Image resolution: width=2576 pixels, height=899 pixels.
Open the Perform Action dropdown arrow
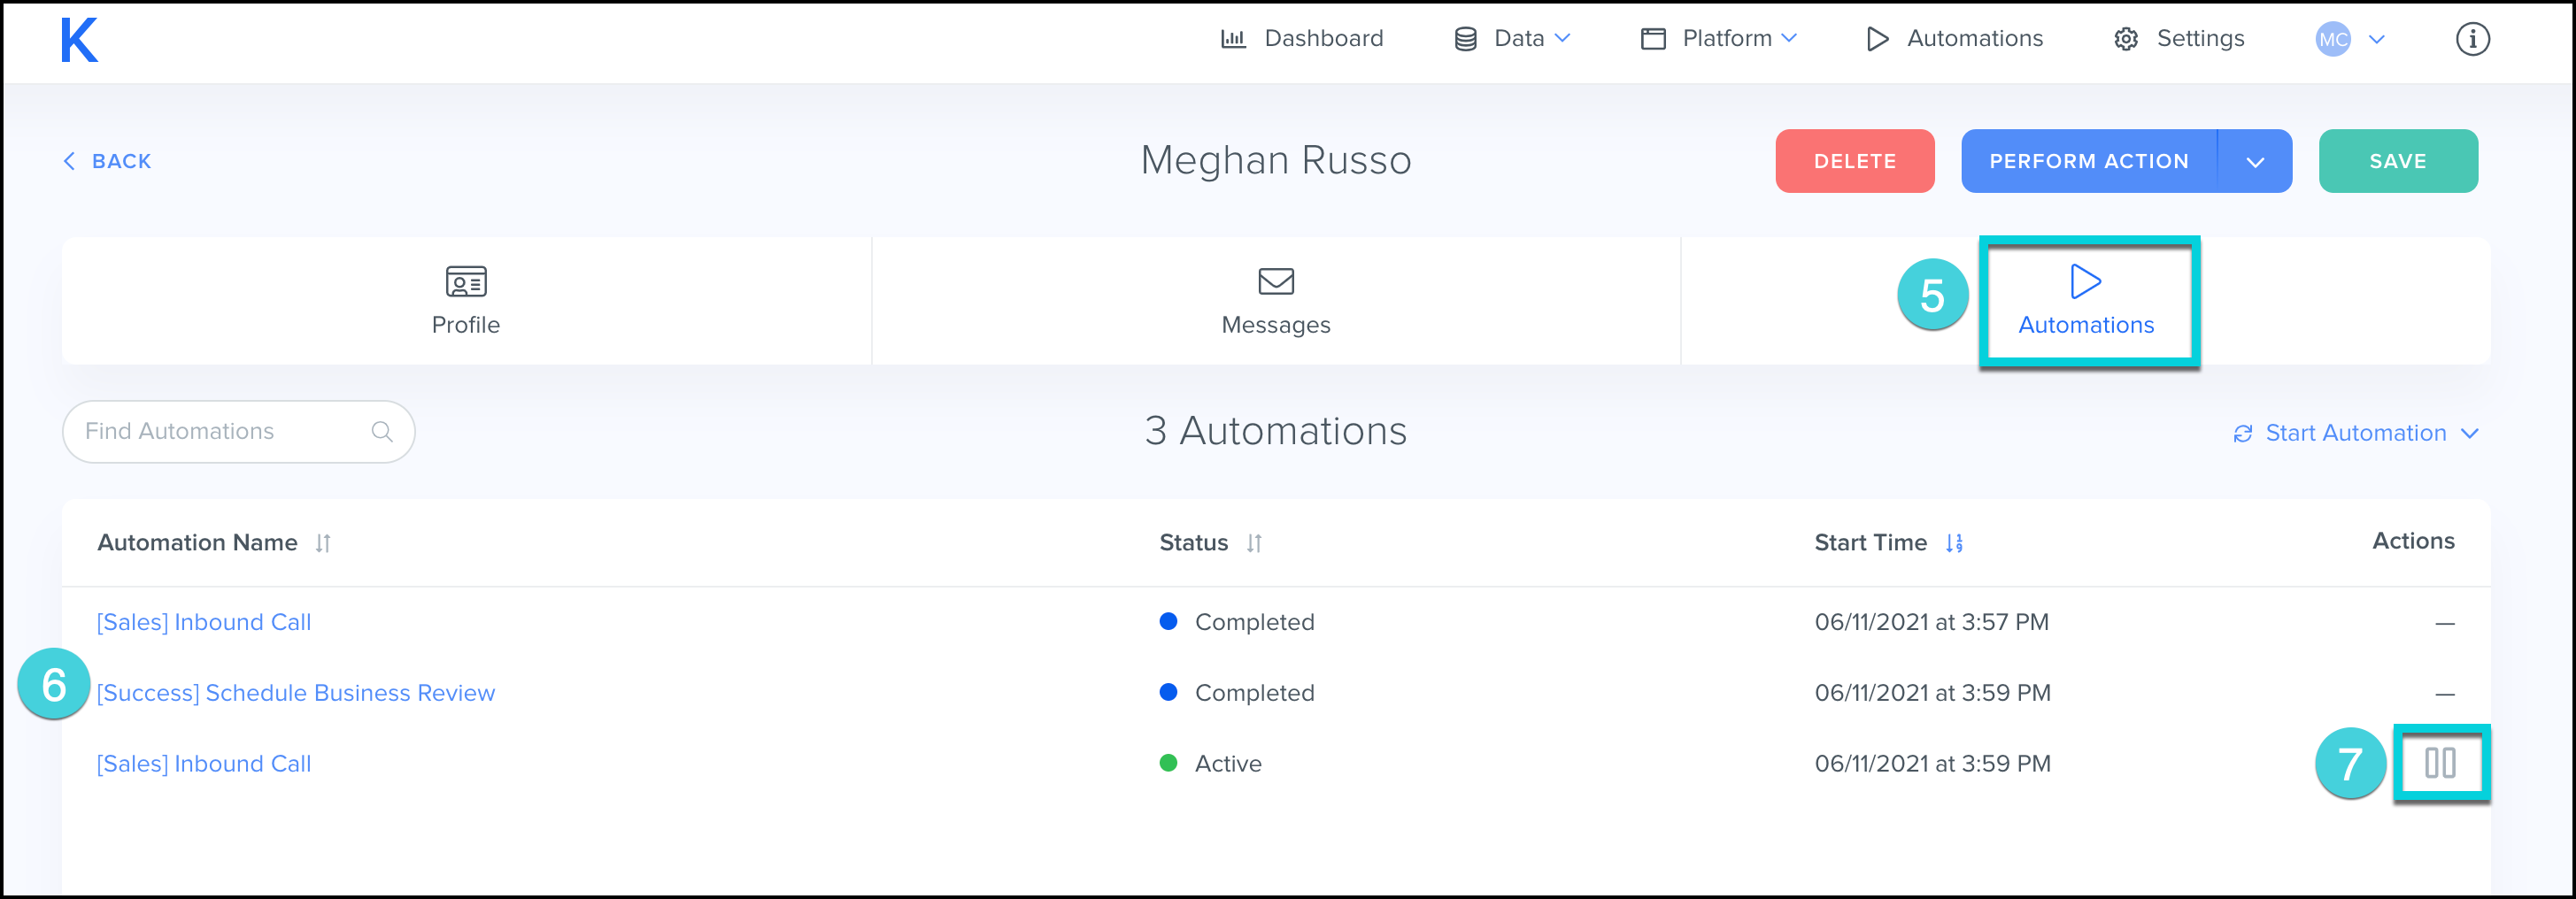click(2254, 161)
